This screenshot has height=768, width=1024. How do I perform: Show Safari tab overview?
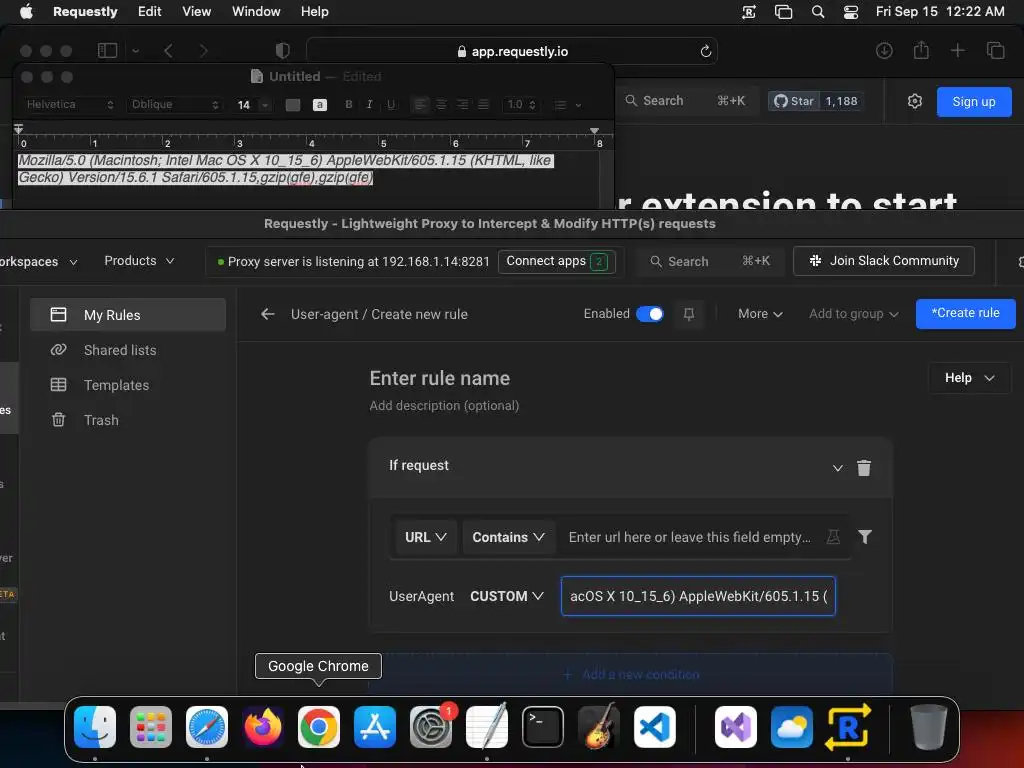click(x=995, y=50)
